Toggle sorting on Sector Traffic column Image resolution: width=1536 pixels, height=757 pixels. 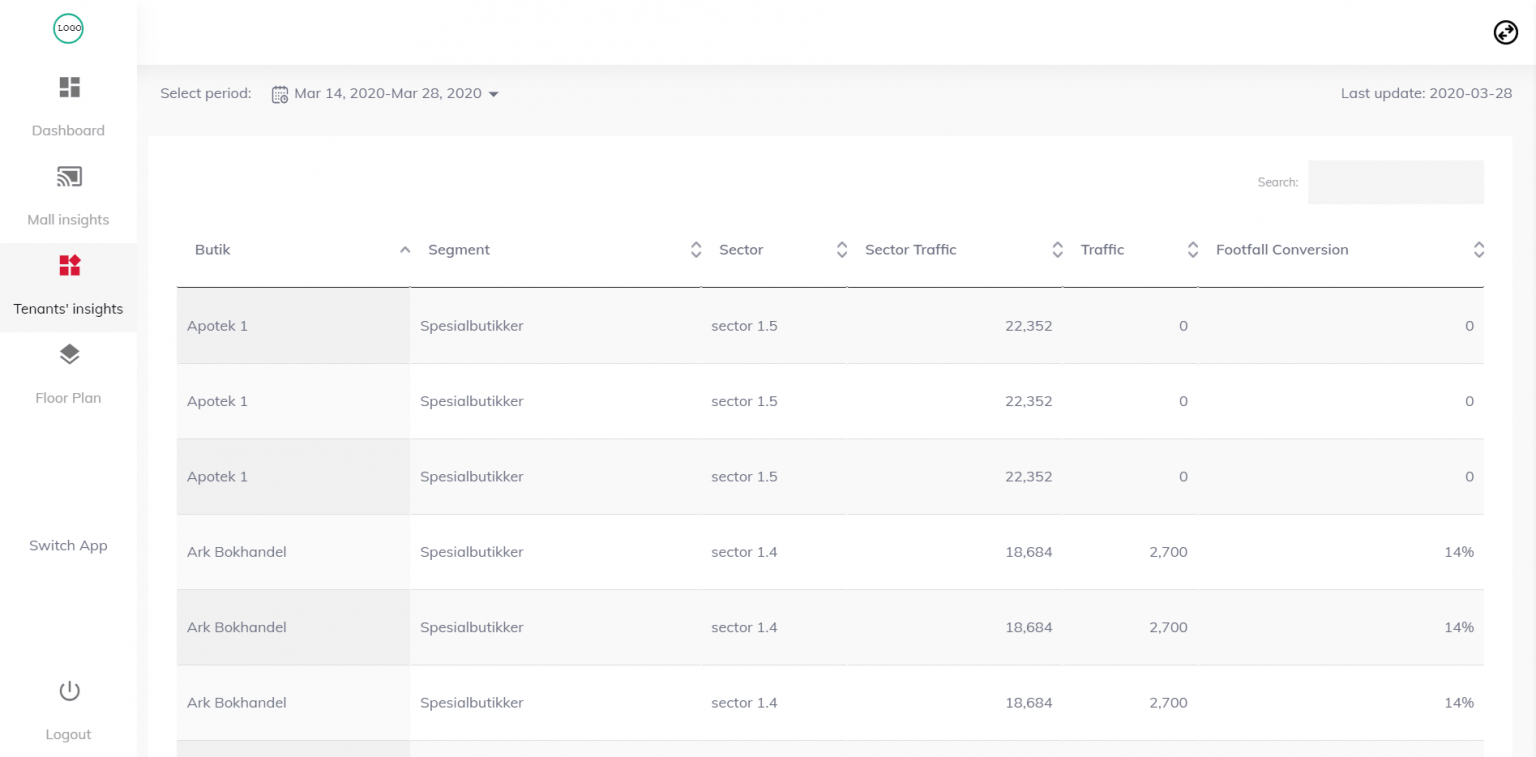1057,249
